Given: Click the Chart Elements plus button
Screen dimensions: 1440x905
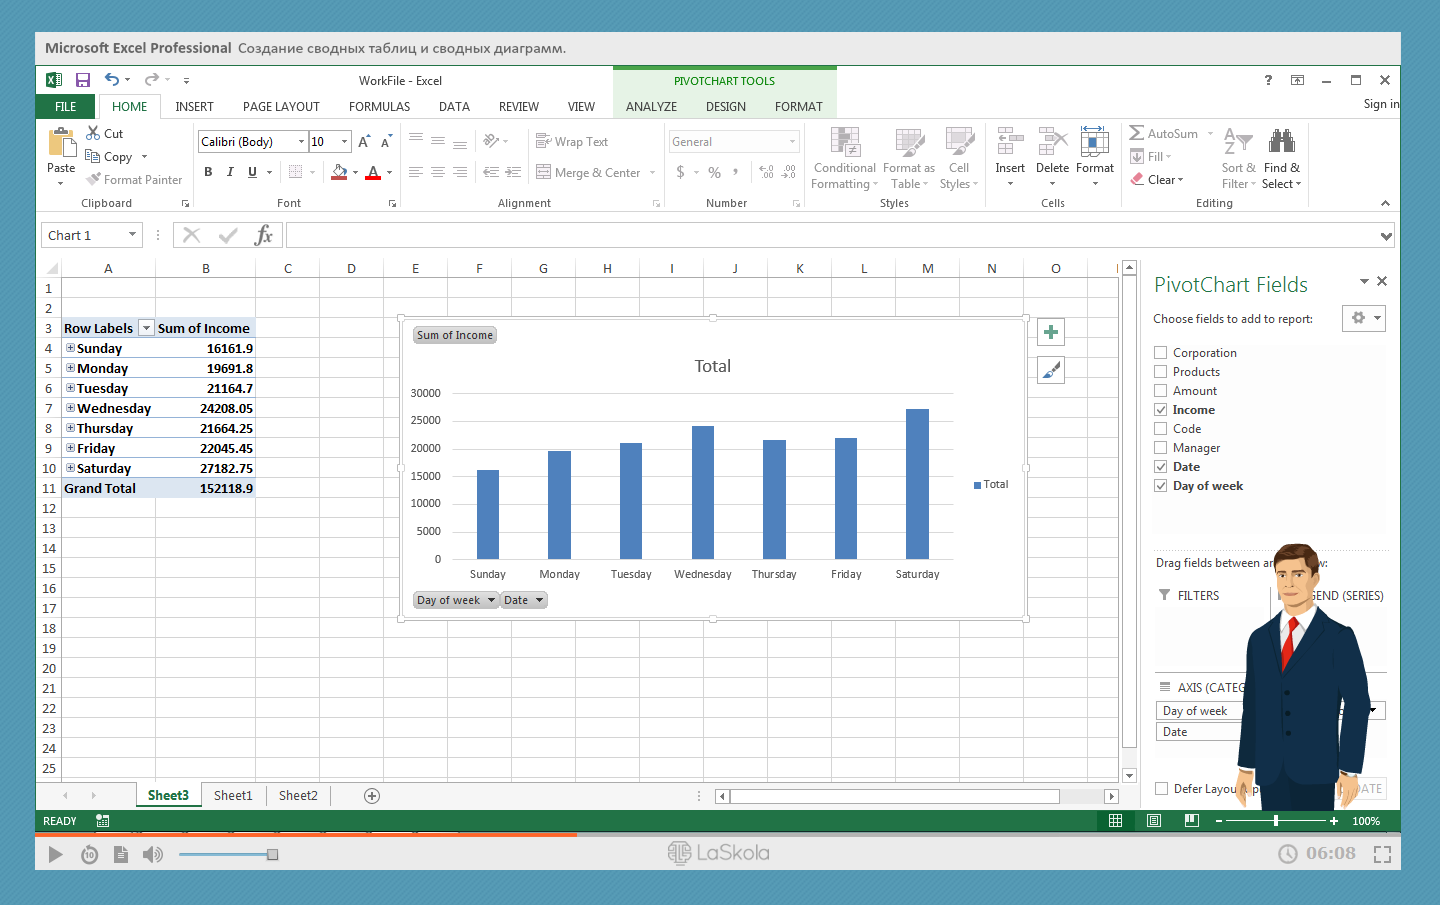Looking at the screenshot, I should (1050, 332).
